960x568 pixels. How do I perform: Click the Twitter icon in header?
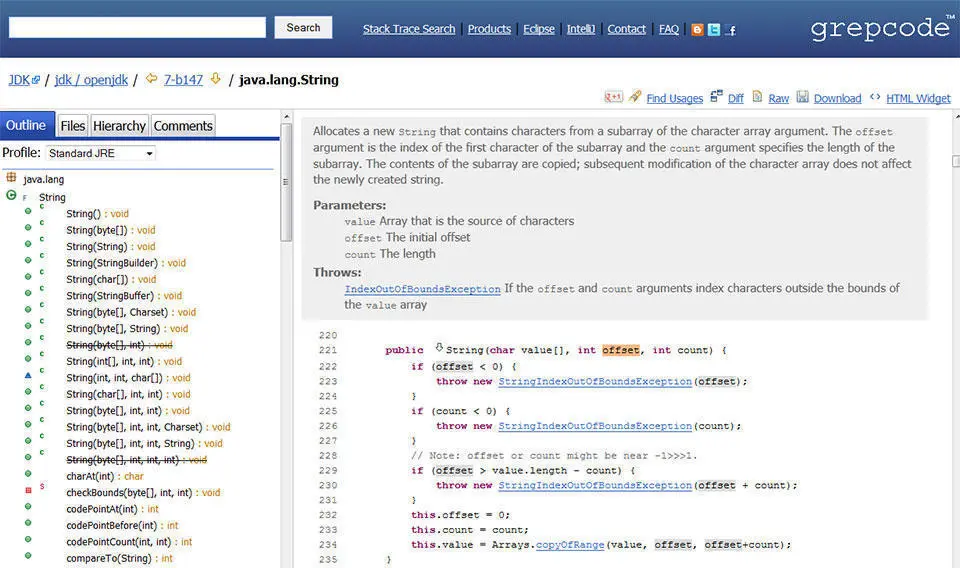point(714,29)
